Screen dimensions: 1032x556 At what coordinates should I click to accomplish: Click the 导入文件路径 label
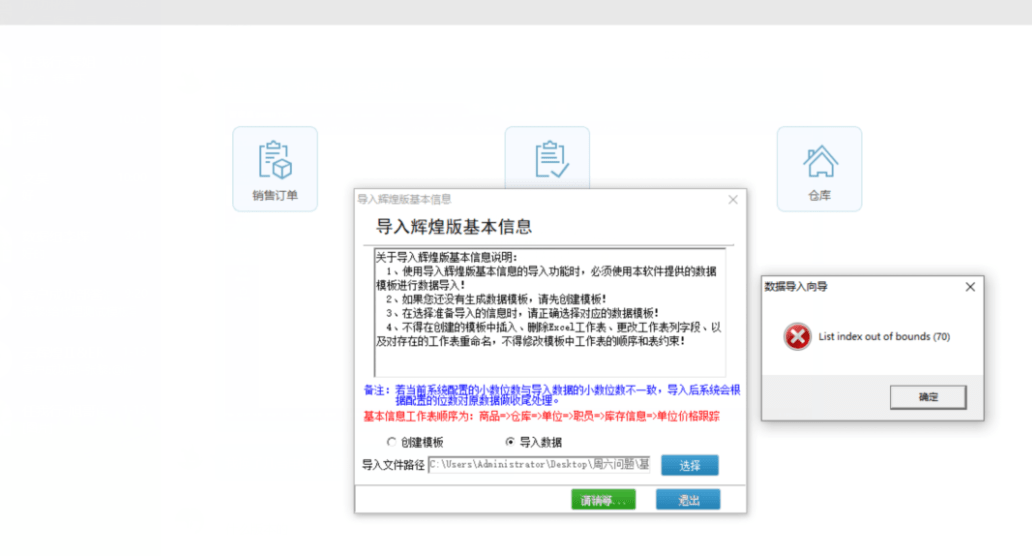pos(393,465)
